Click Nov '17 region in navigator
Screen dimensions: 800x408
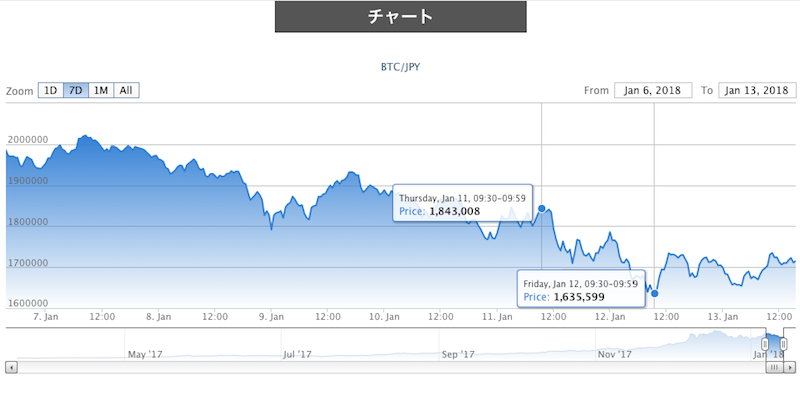click(x=614, y=354)
